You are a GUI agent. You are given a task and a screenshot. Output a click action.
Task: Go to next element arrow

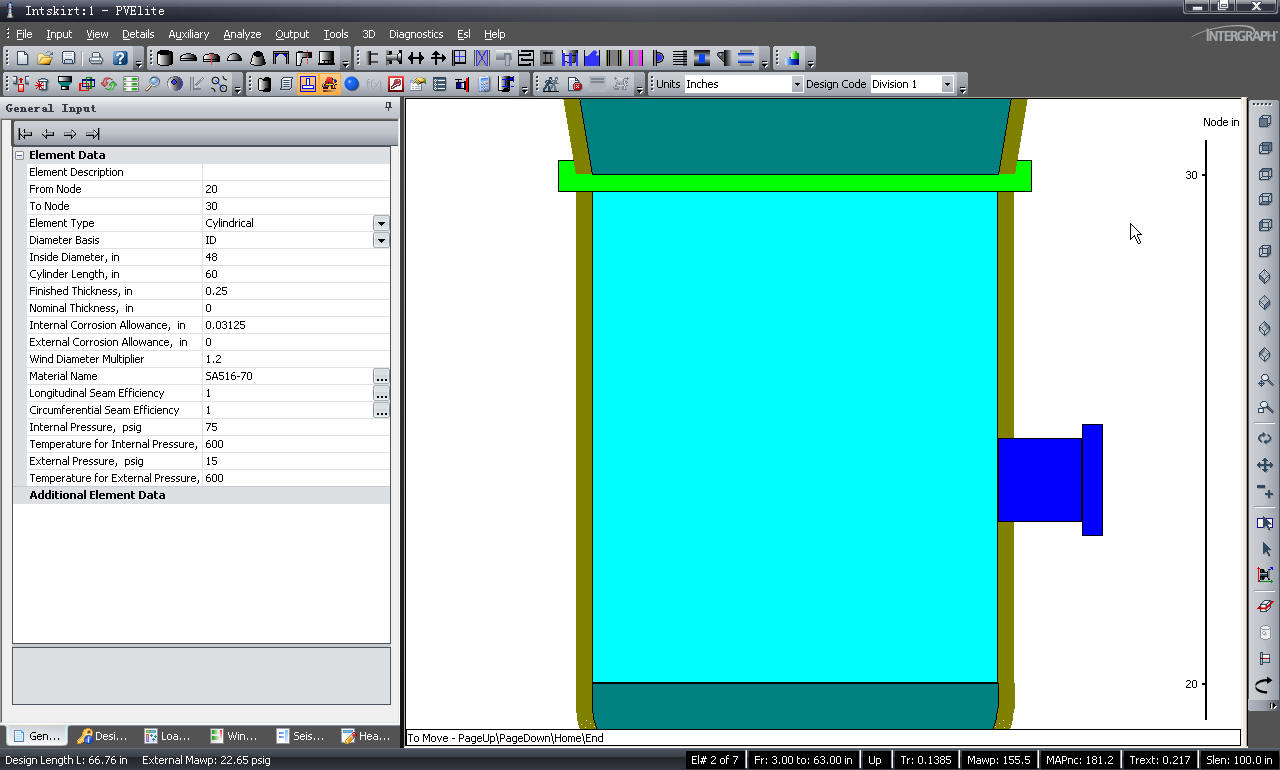click(x=70, y=134)
